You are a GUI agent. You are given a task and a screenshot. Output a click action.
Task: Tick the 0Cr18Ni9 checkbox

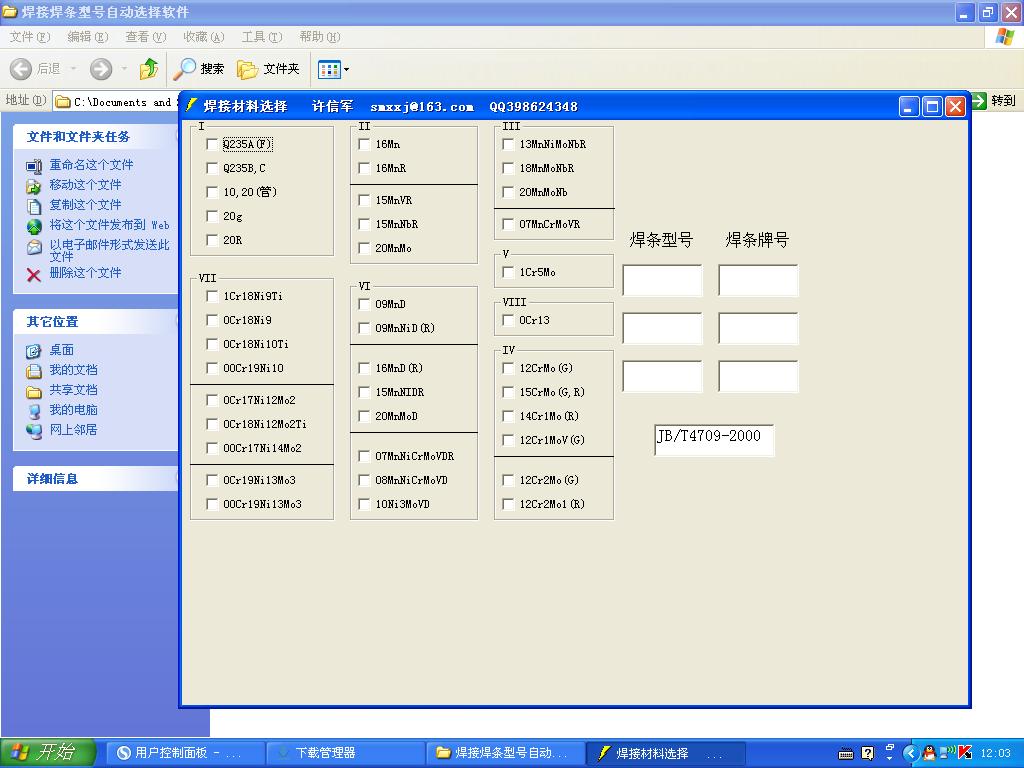(212, 320)
